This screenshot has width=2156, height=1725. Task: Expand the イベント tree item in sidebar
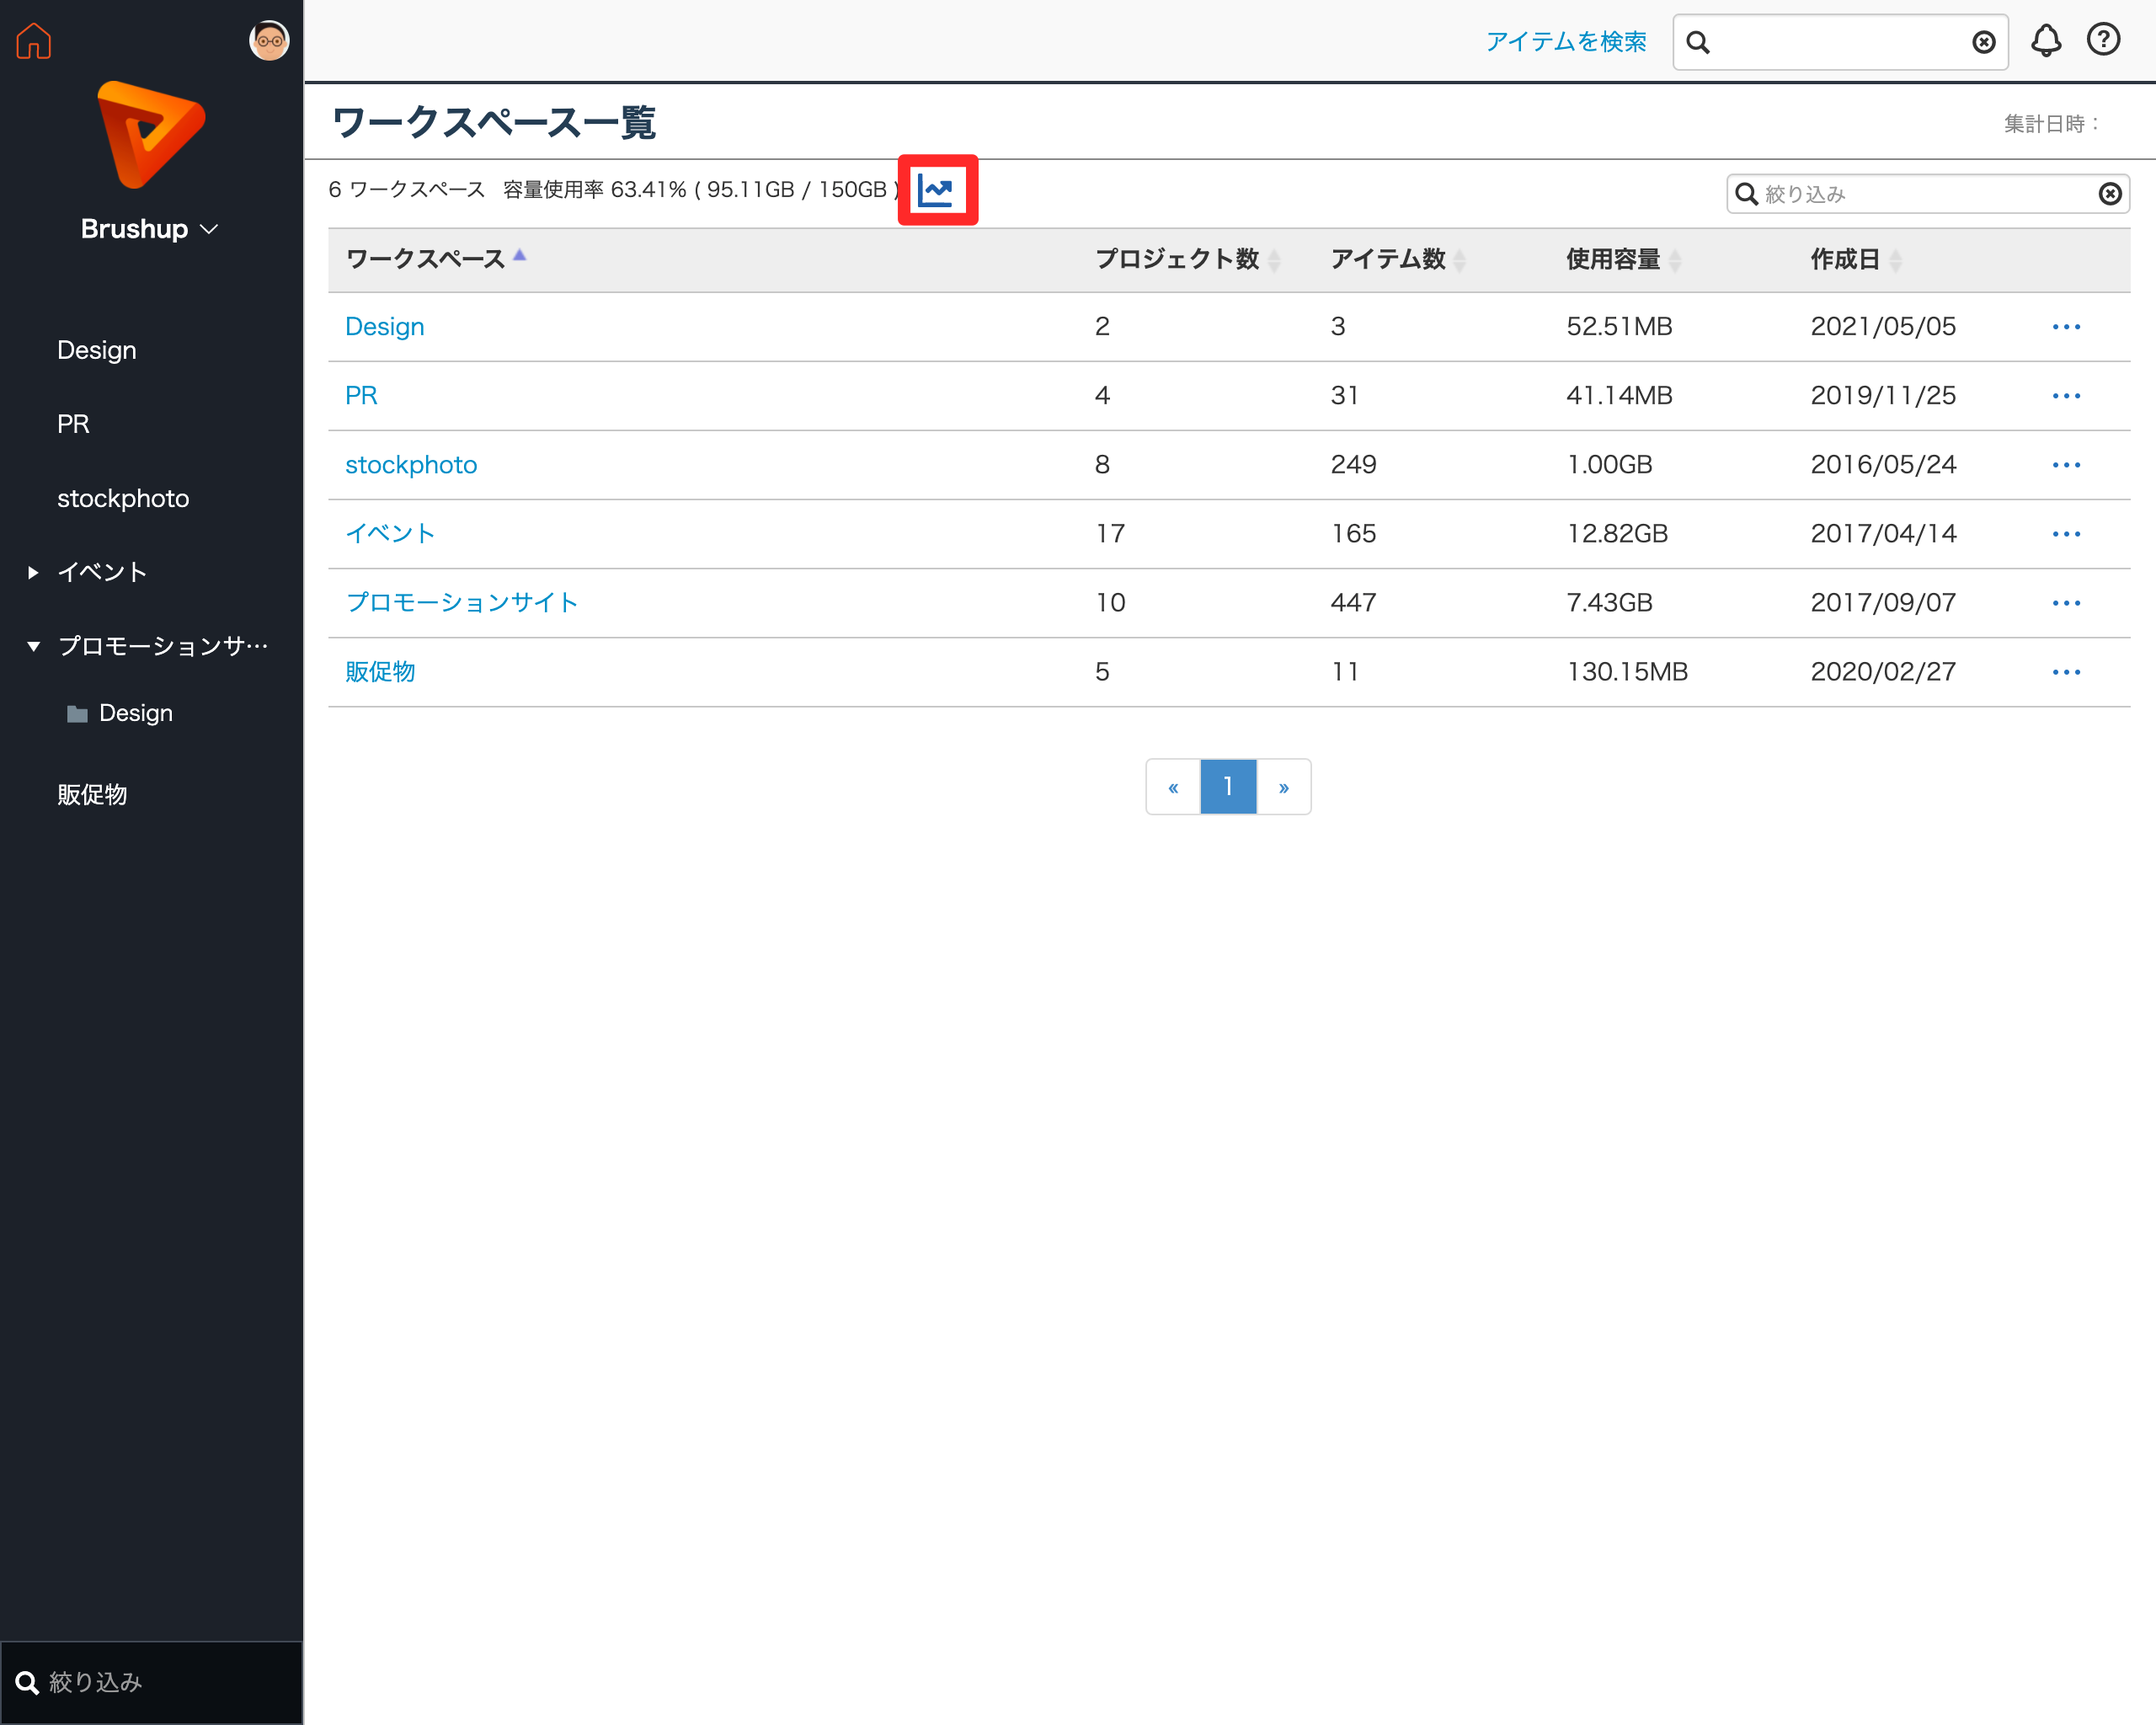tap(33, 572)
